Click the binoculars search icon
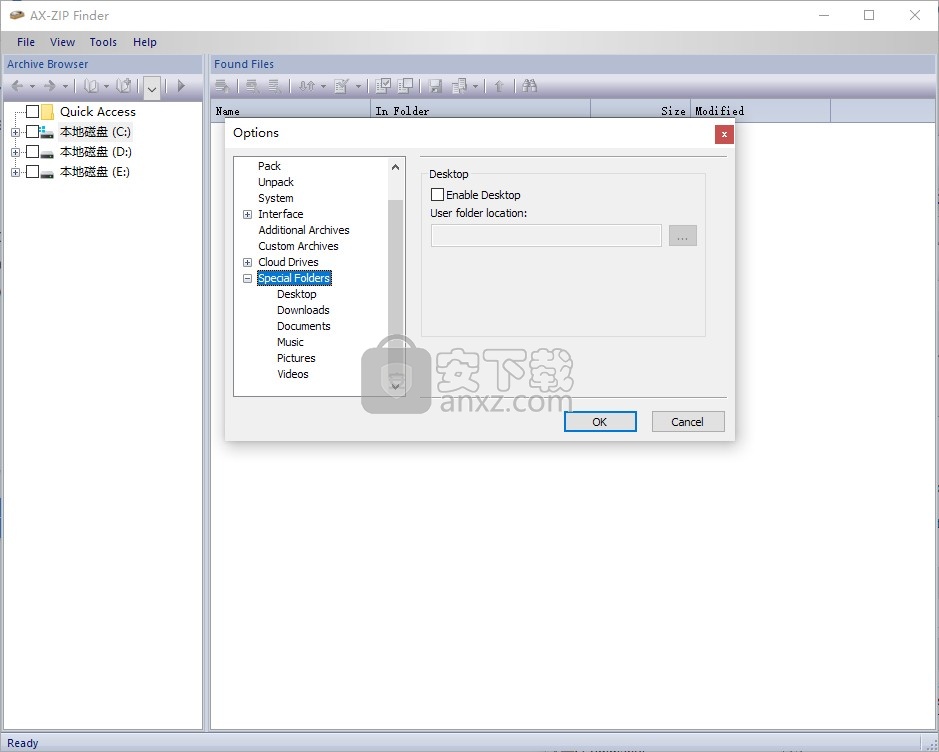939x752 pixels. [x=529, y=86]
